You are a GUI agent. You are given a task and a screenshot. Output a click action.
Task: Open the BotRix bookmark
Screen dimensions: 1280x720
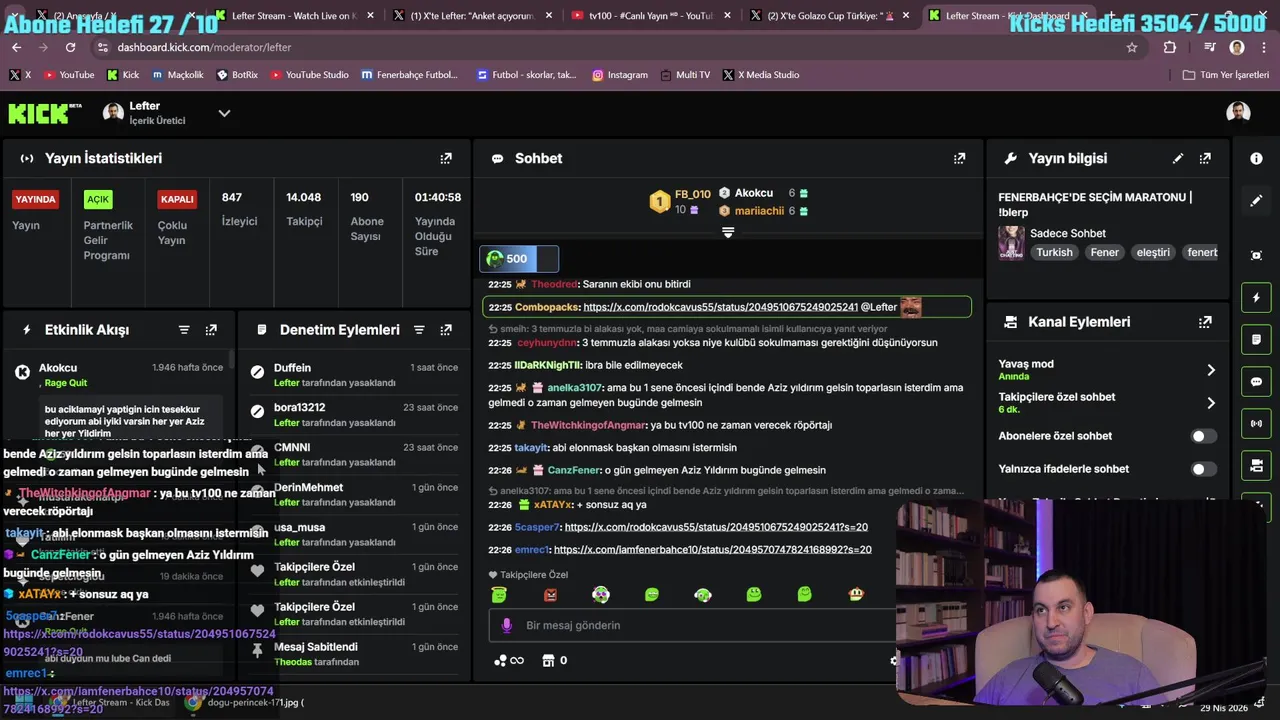pyautogui.click(x=237, y=75)
